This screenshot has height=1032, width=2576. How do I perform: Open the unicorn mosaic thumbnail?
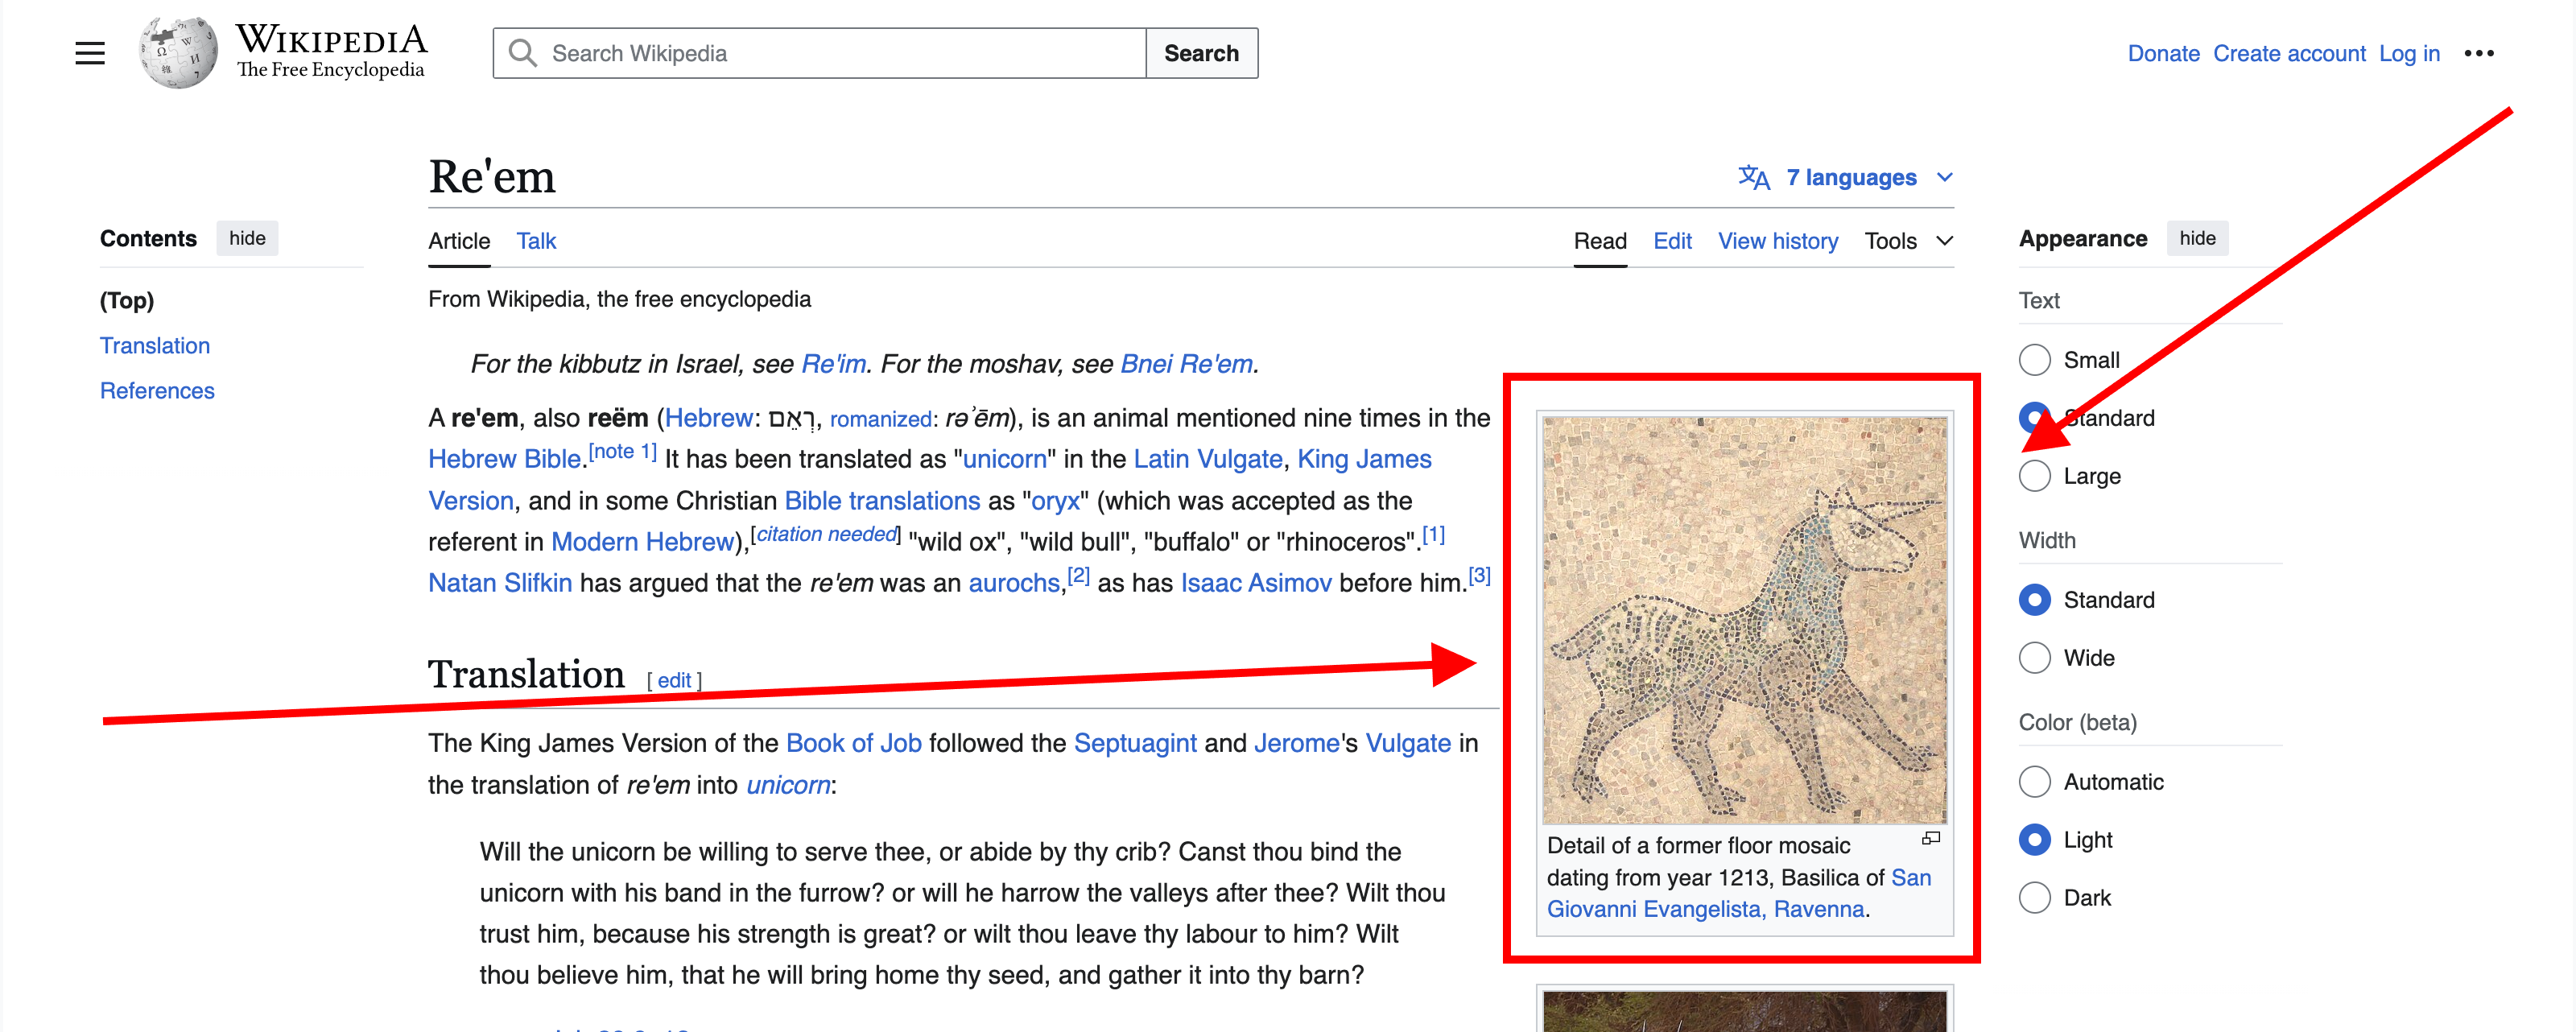[x=1744, y=620]
